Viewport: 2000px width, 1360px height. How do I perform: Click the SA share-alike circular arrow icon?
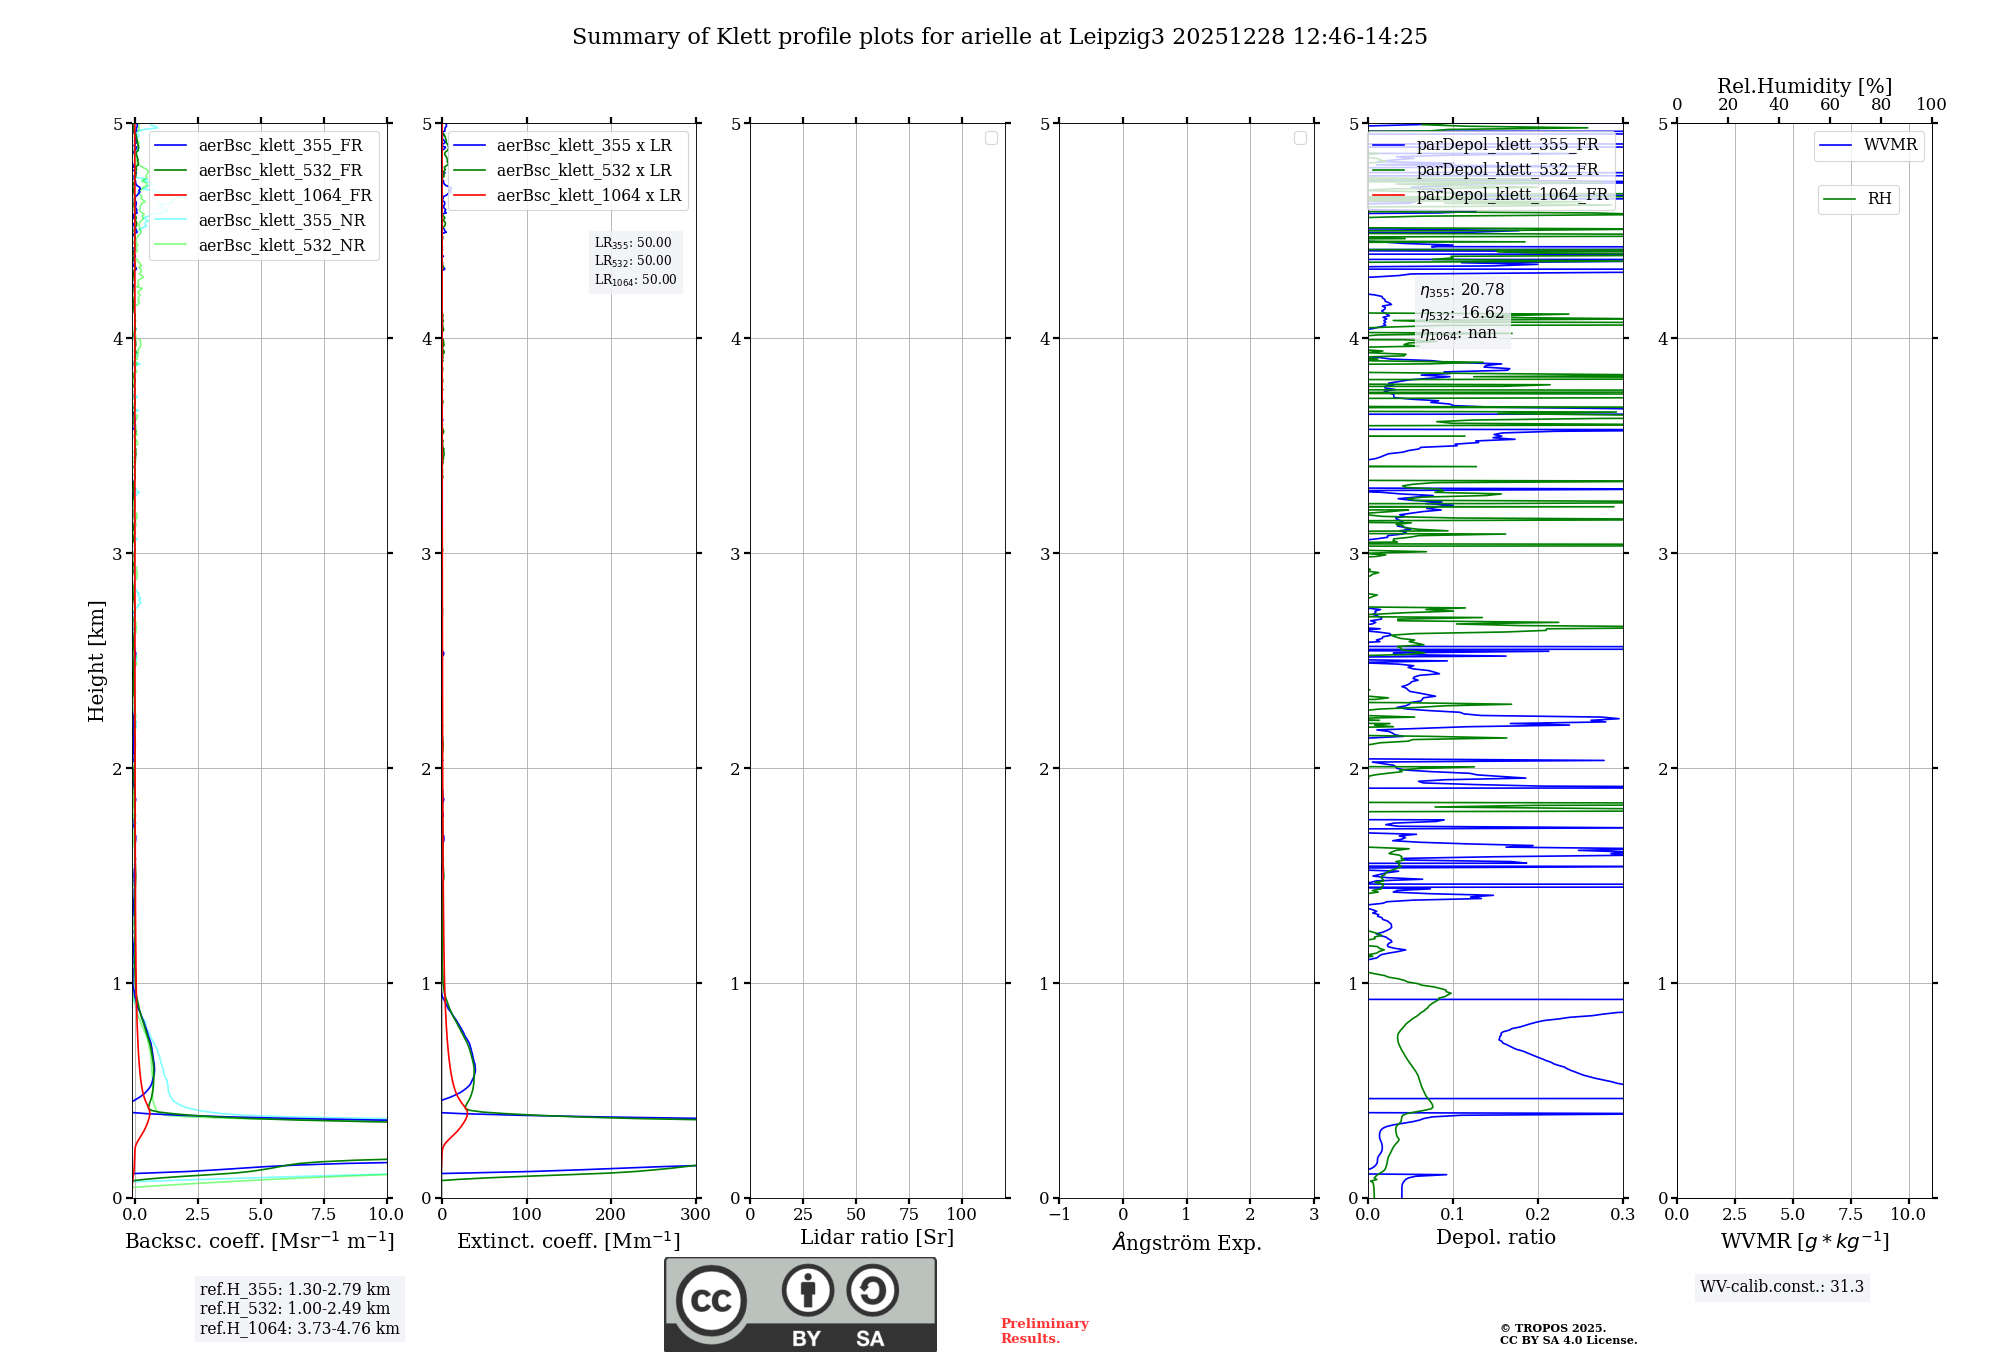point(872,1290)
